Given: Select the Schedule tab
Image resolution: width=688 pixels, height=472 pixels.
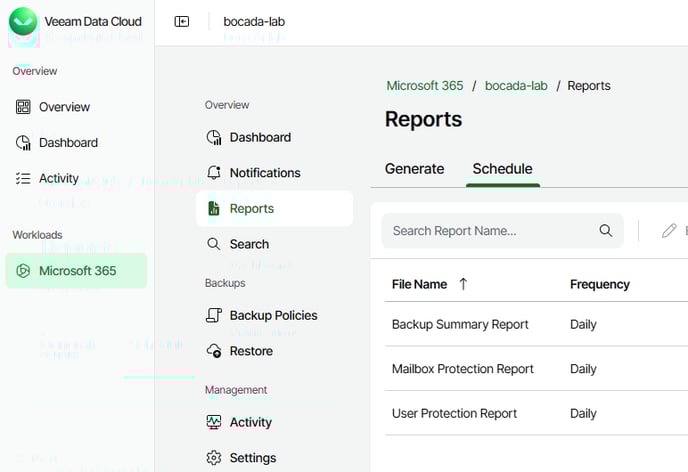Looking at the screenshot, I should pos(502,169).
